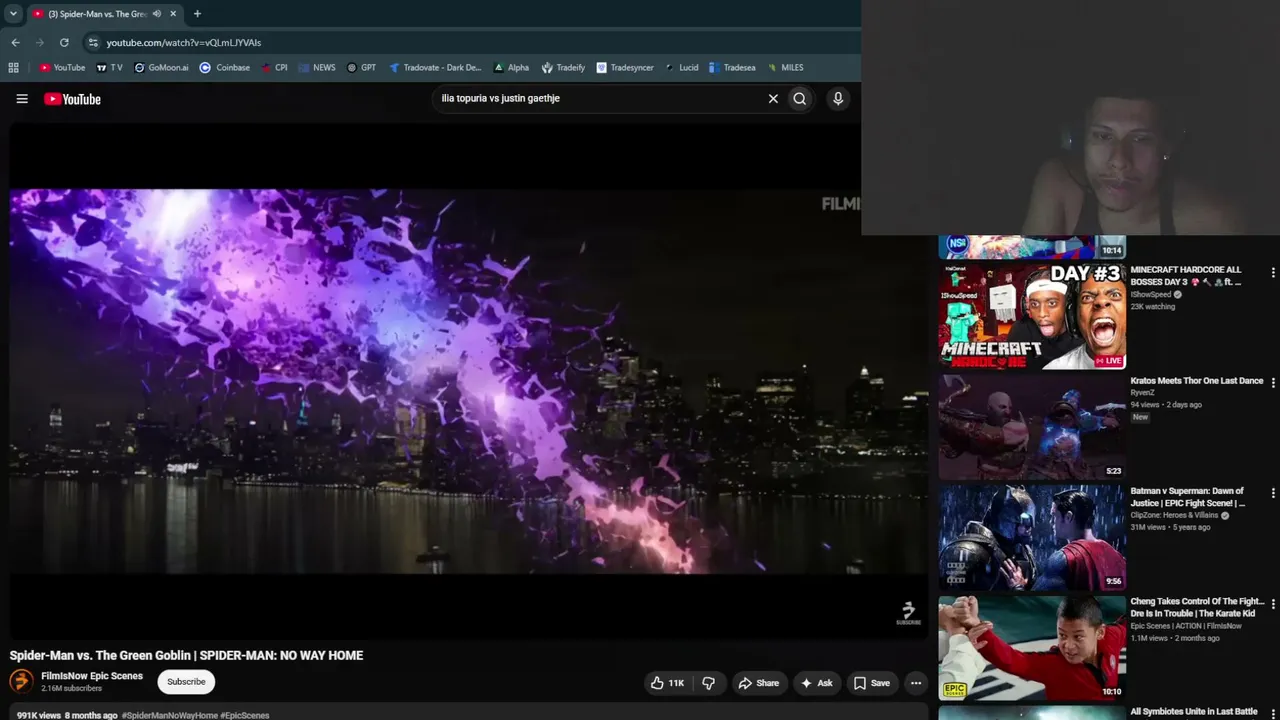The width and height of the screenshot is (1280, 720).
Task: Mute the Spider-Man tab audio
Action: (x=157, y=14)
